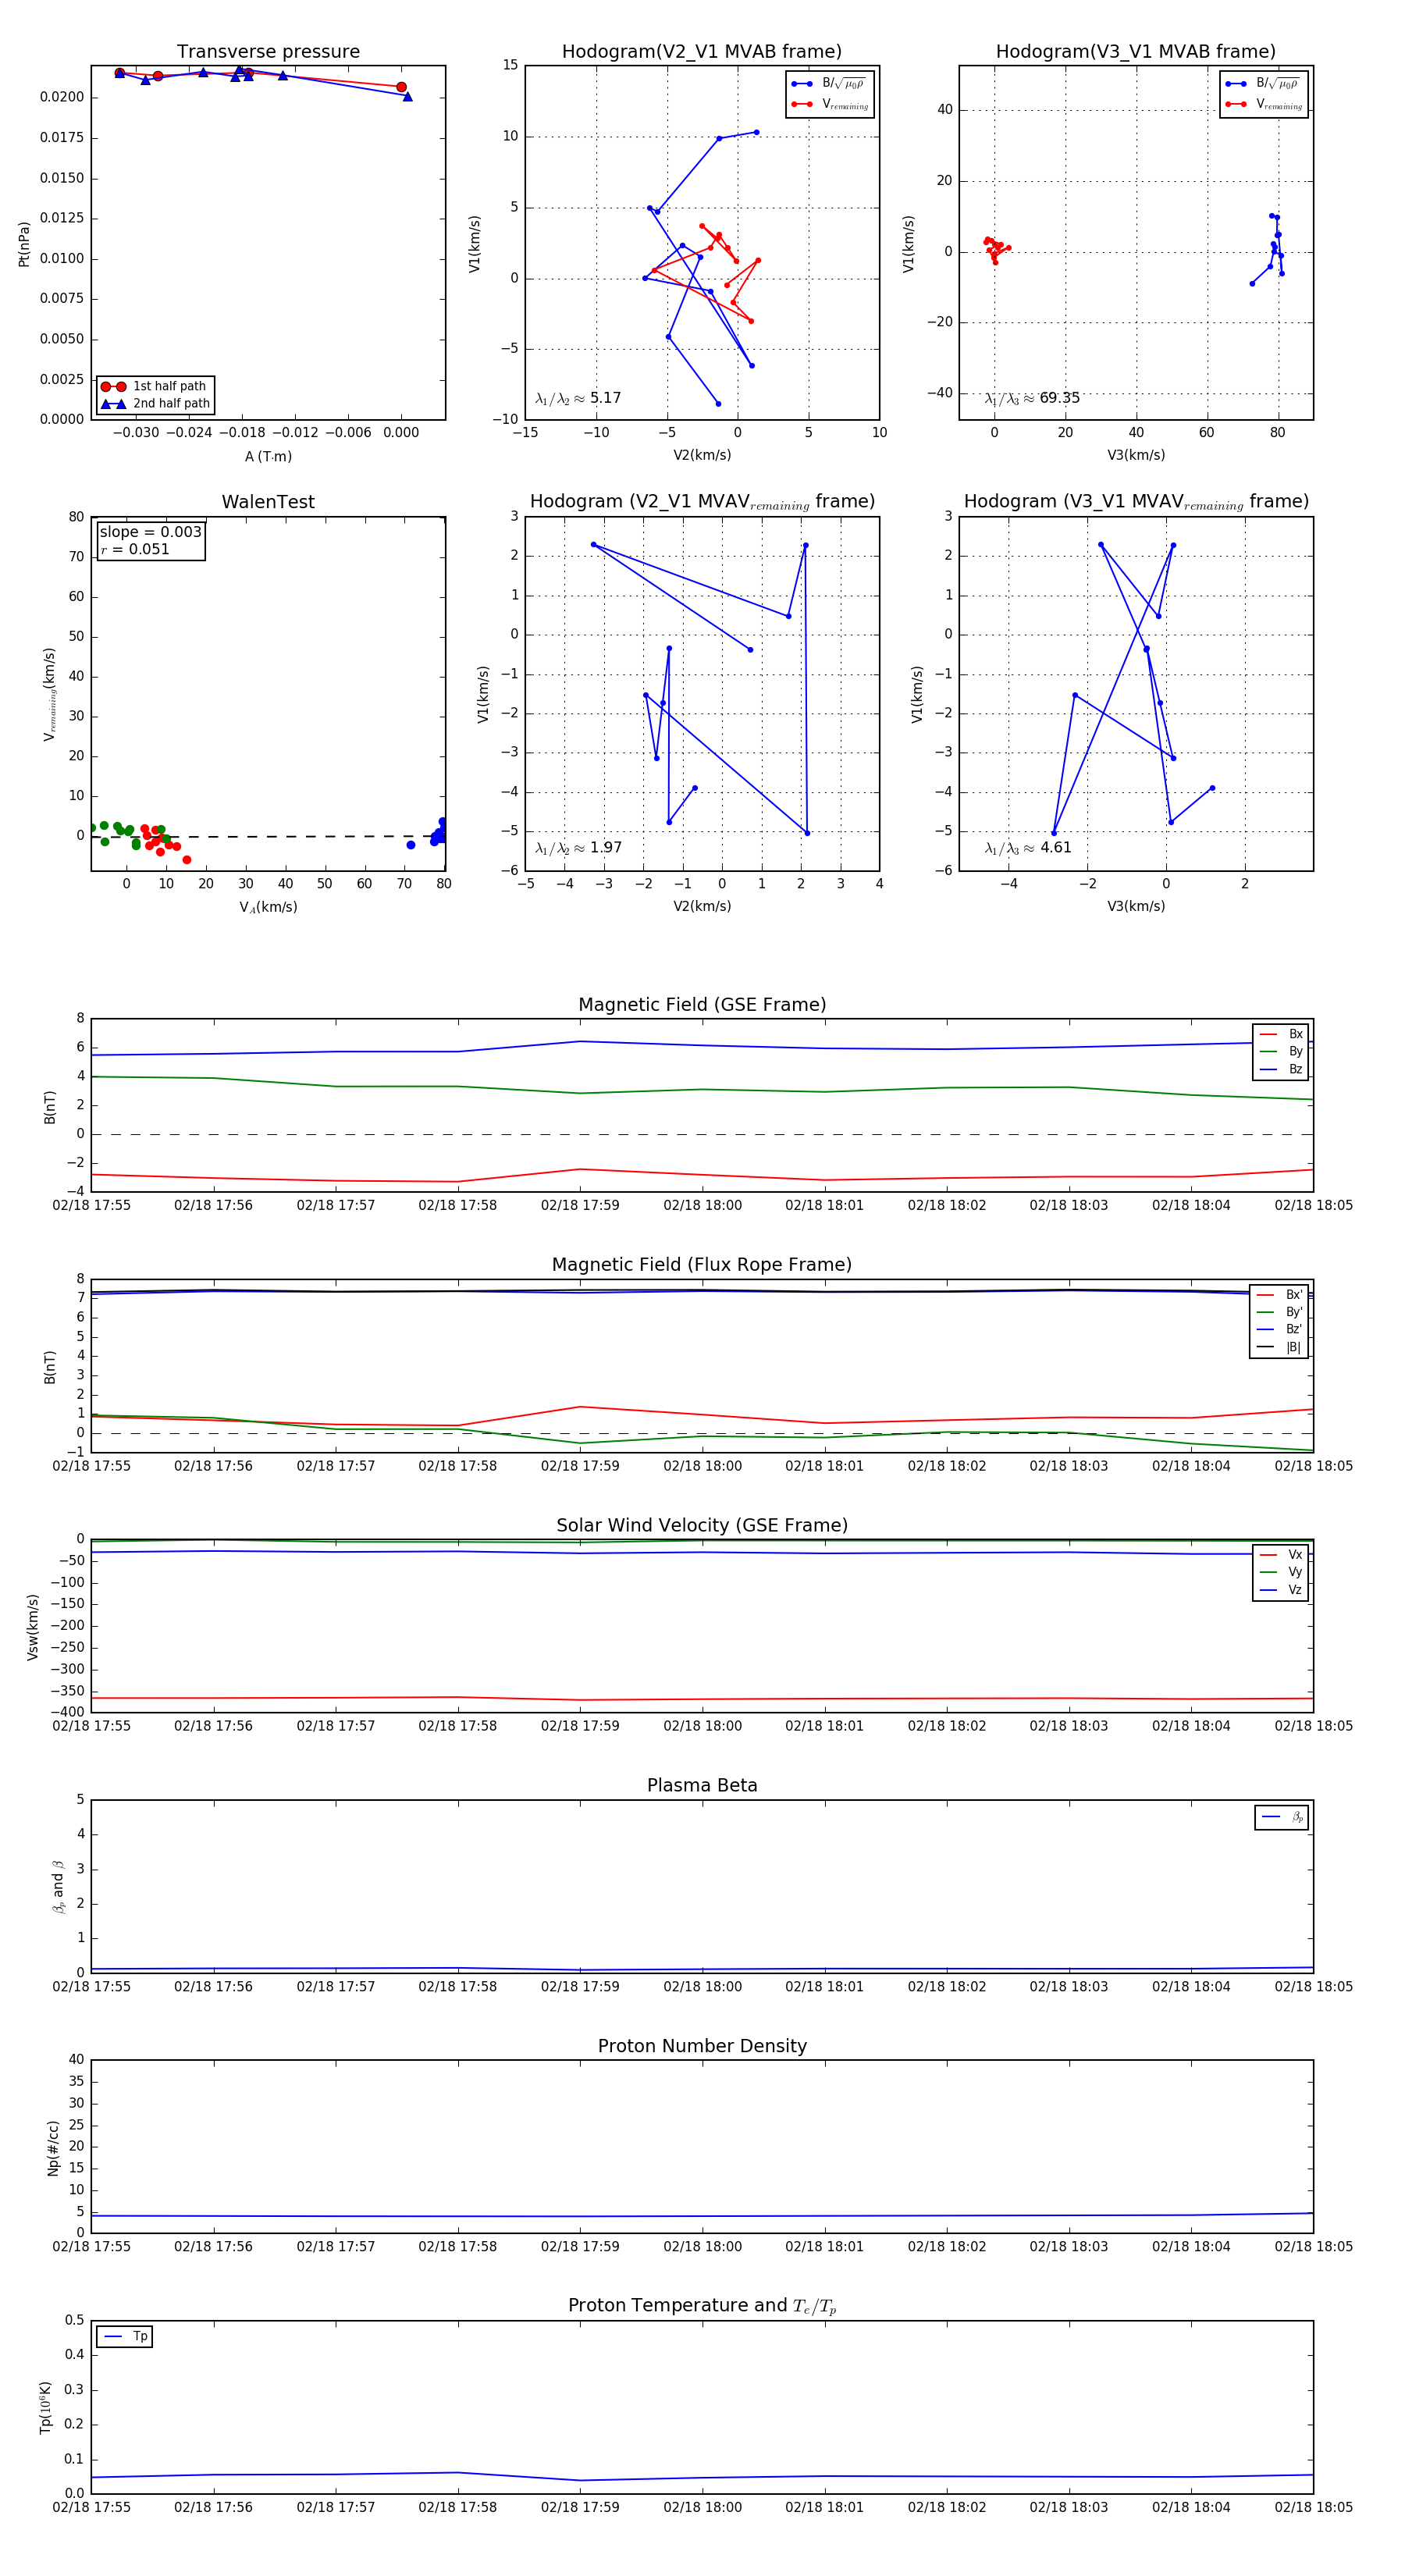
Task: Select the Vy legend entry in velocity plot
Action: [x=1281, y=1572]
